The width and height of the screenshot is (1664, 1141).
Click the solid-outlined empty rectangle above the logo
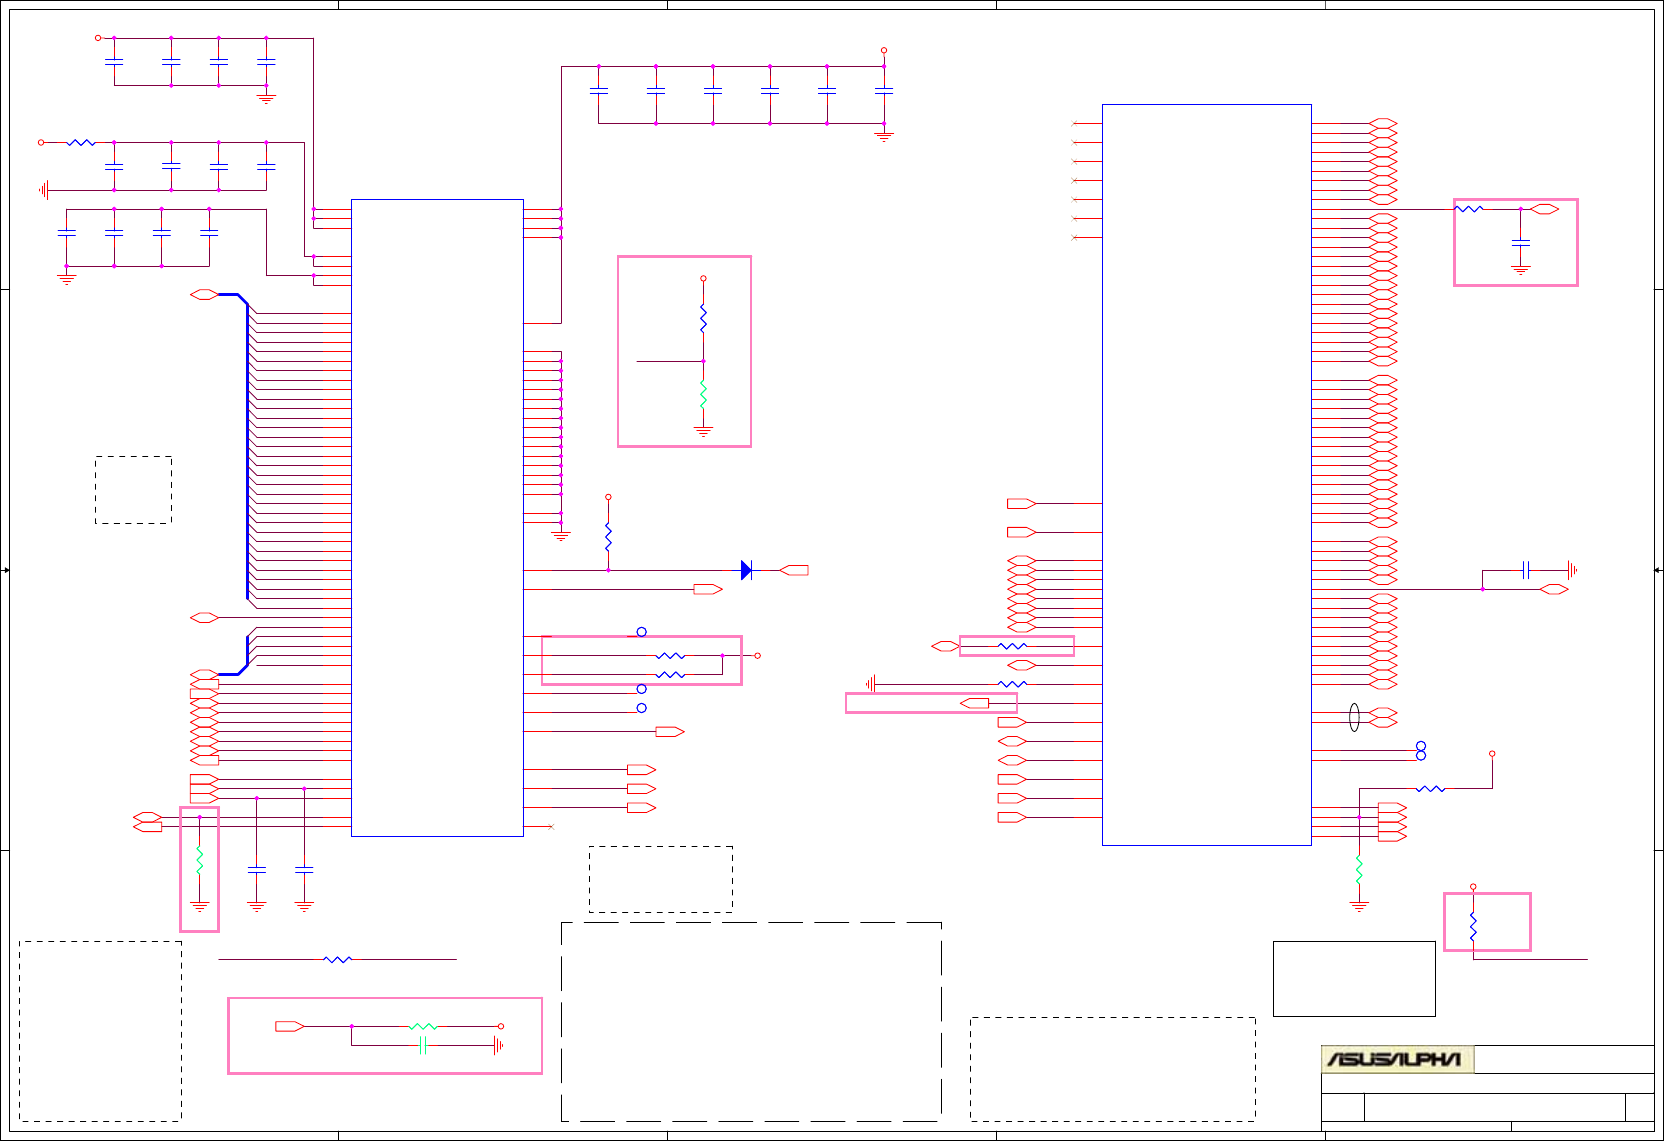coord(1354,979)
